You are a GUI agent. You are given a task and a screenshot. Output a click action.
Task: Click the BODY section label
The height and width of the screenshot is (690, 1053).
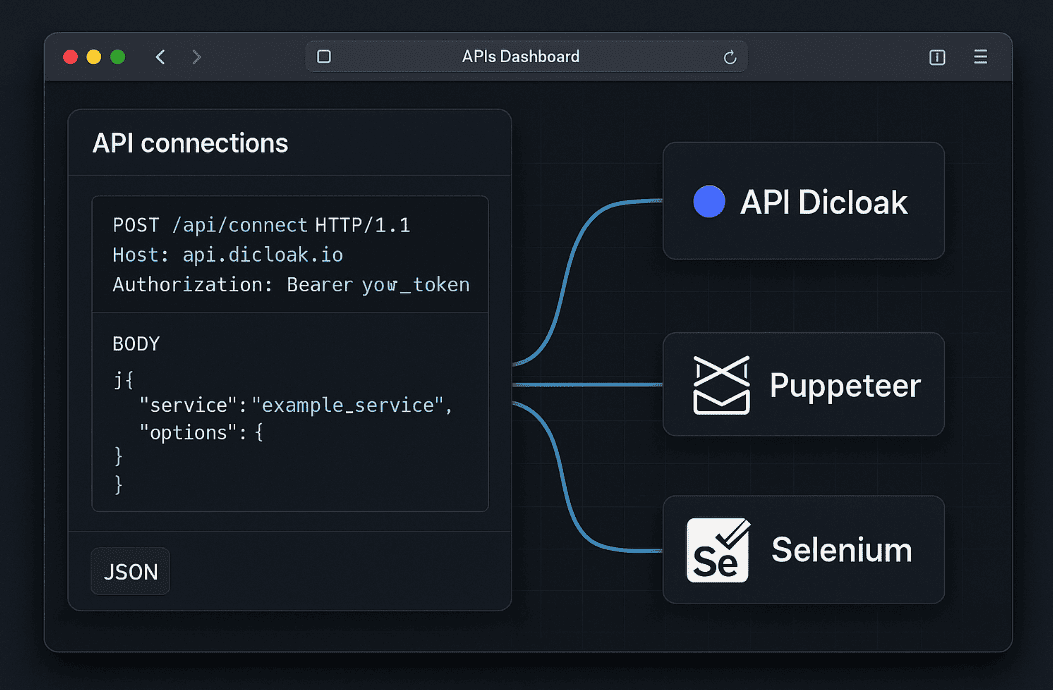(136, 344)
